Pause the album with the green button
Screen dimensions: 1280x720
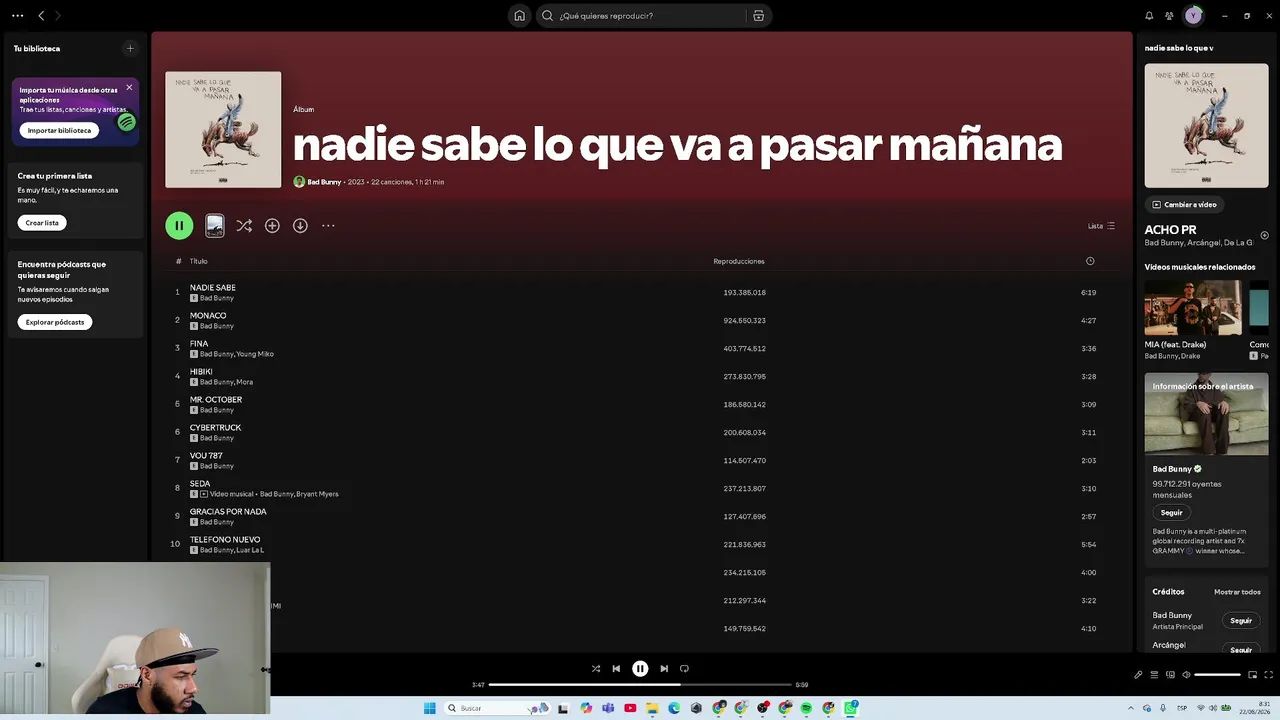179,226
